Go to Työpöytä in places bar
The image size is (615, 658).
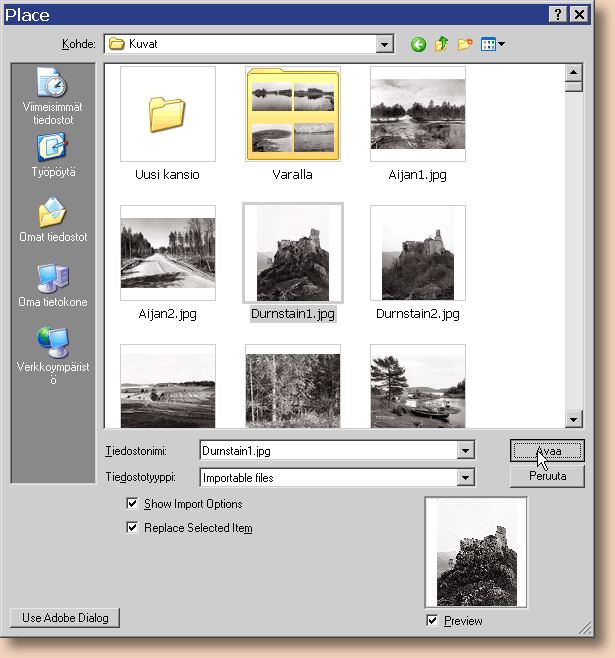click(x=54, y=156)
